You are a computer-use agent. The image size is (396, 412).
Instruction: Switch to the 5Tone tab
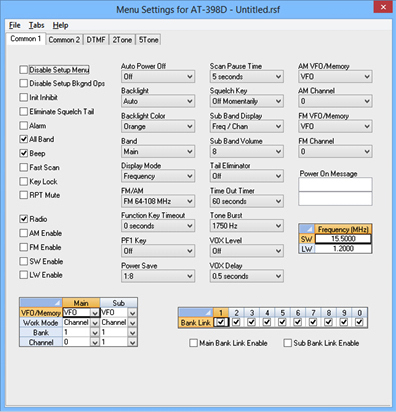tap(148, 40)
